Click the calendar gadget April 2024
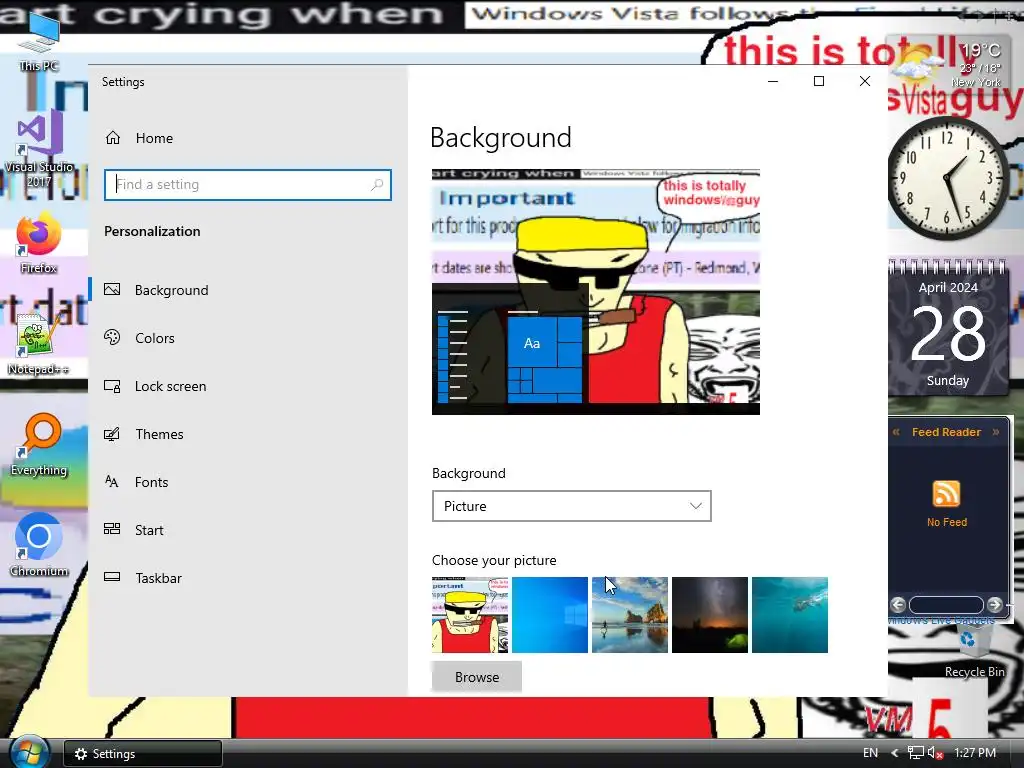 [x=948, y=327]
